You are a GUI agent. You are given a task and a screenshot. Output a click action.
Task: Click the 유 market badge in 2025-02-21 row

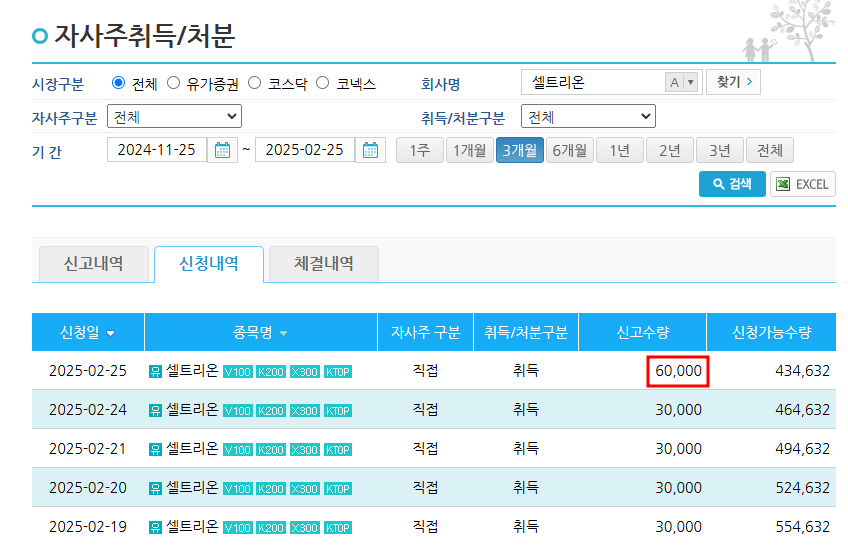155,449
